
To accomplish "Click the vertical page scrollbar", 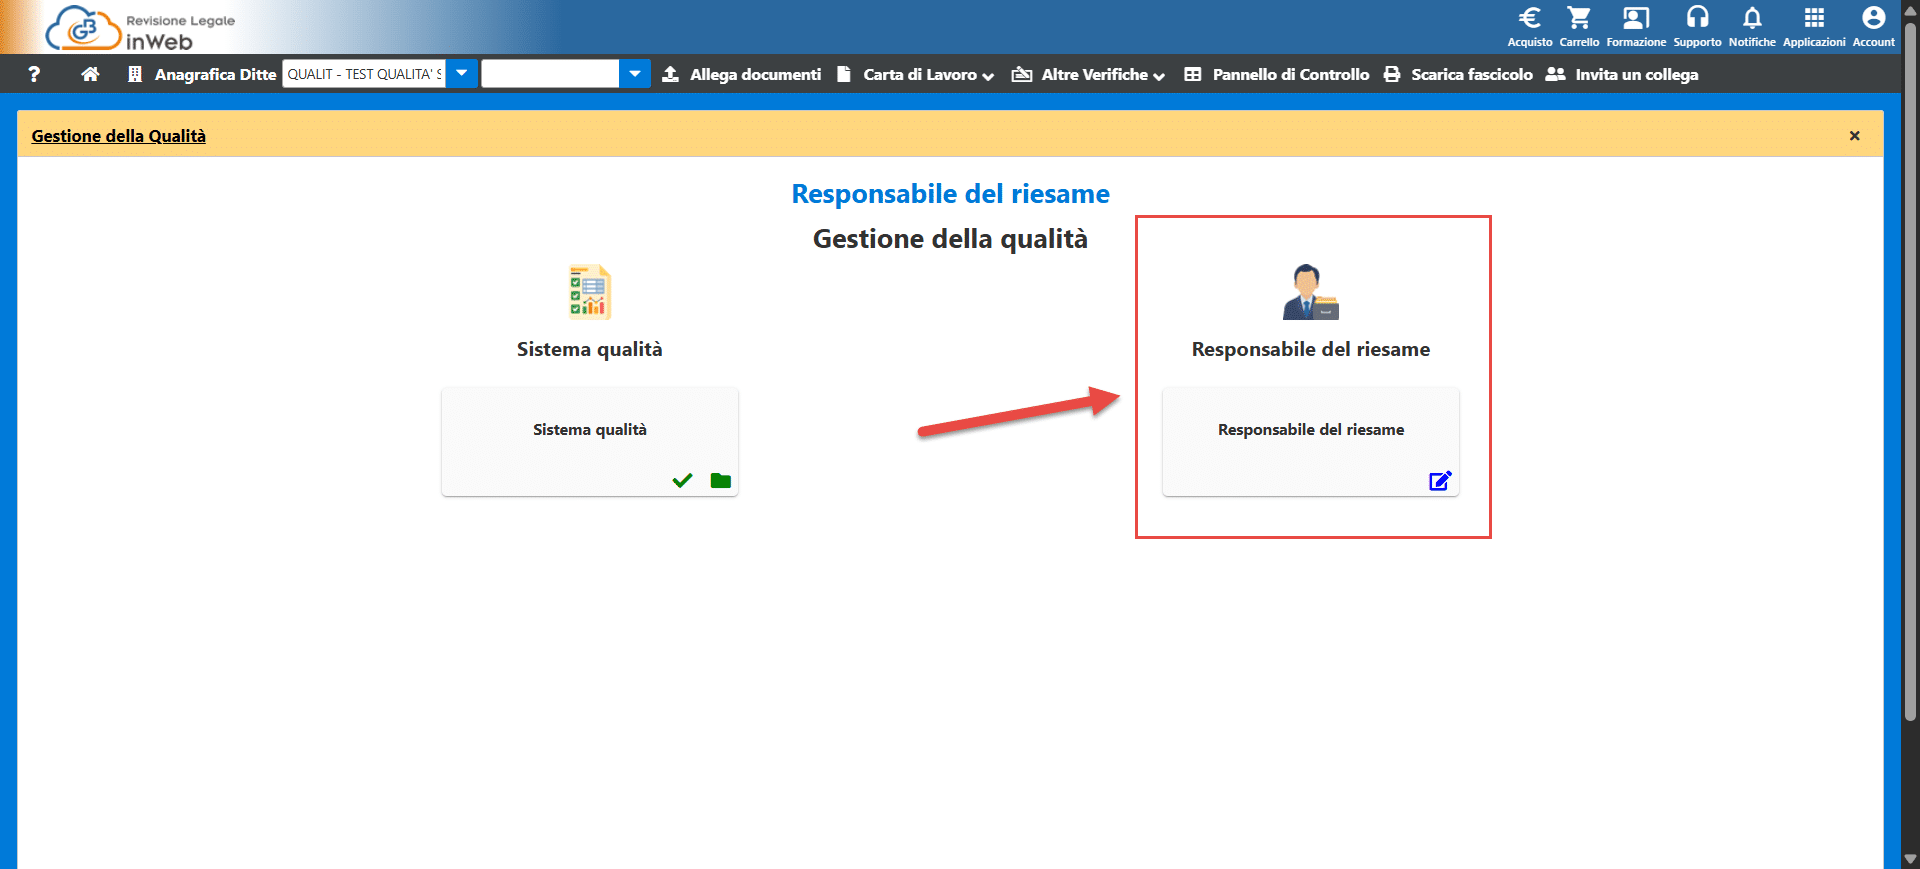I will (x=1910, y=370).
